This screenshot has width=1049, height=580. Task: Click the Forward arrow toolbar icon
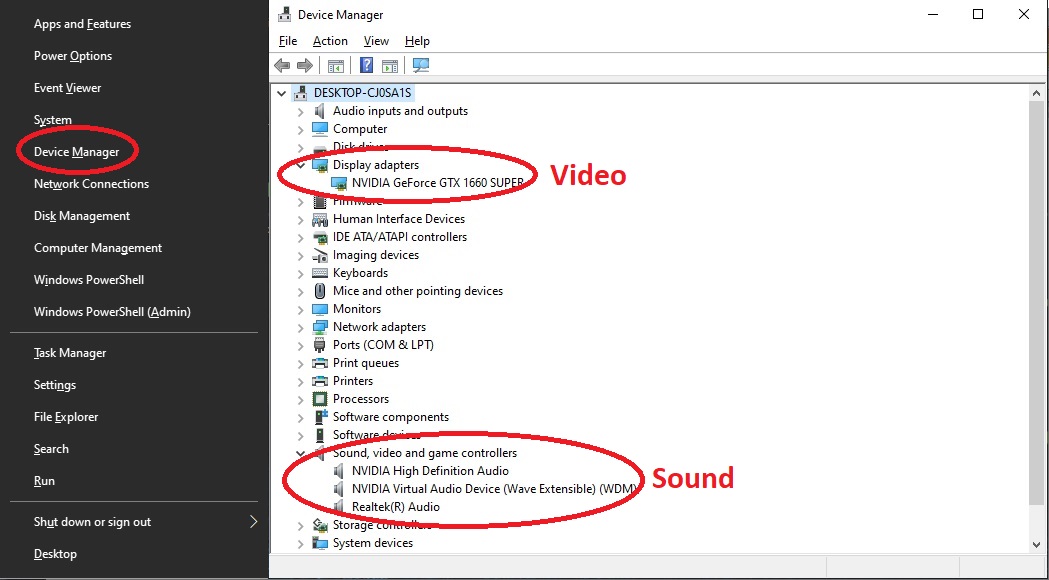(x=305, y=66)
